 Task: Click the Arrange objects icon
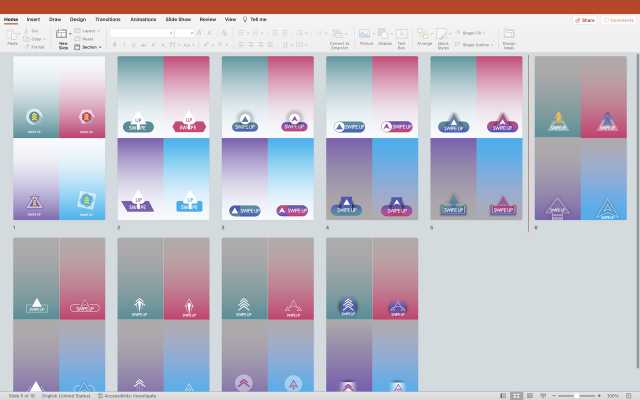(x=424, y=34)
